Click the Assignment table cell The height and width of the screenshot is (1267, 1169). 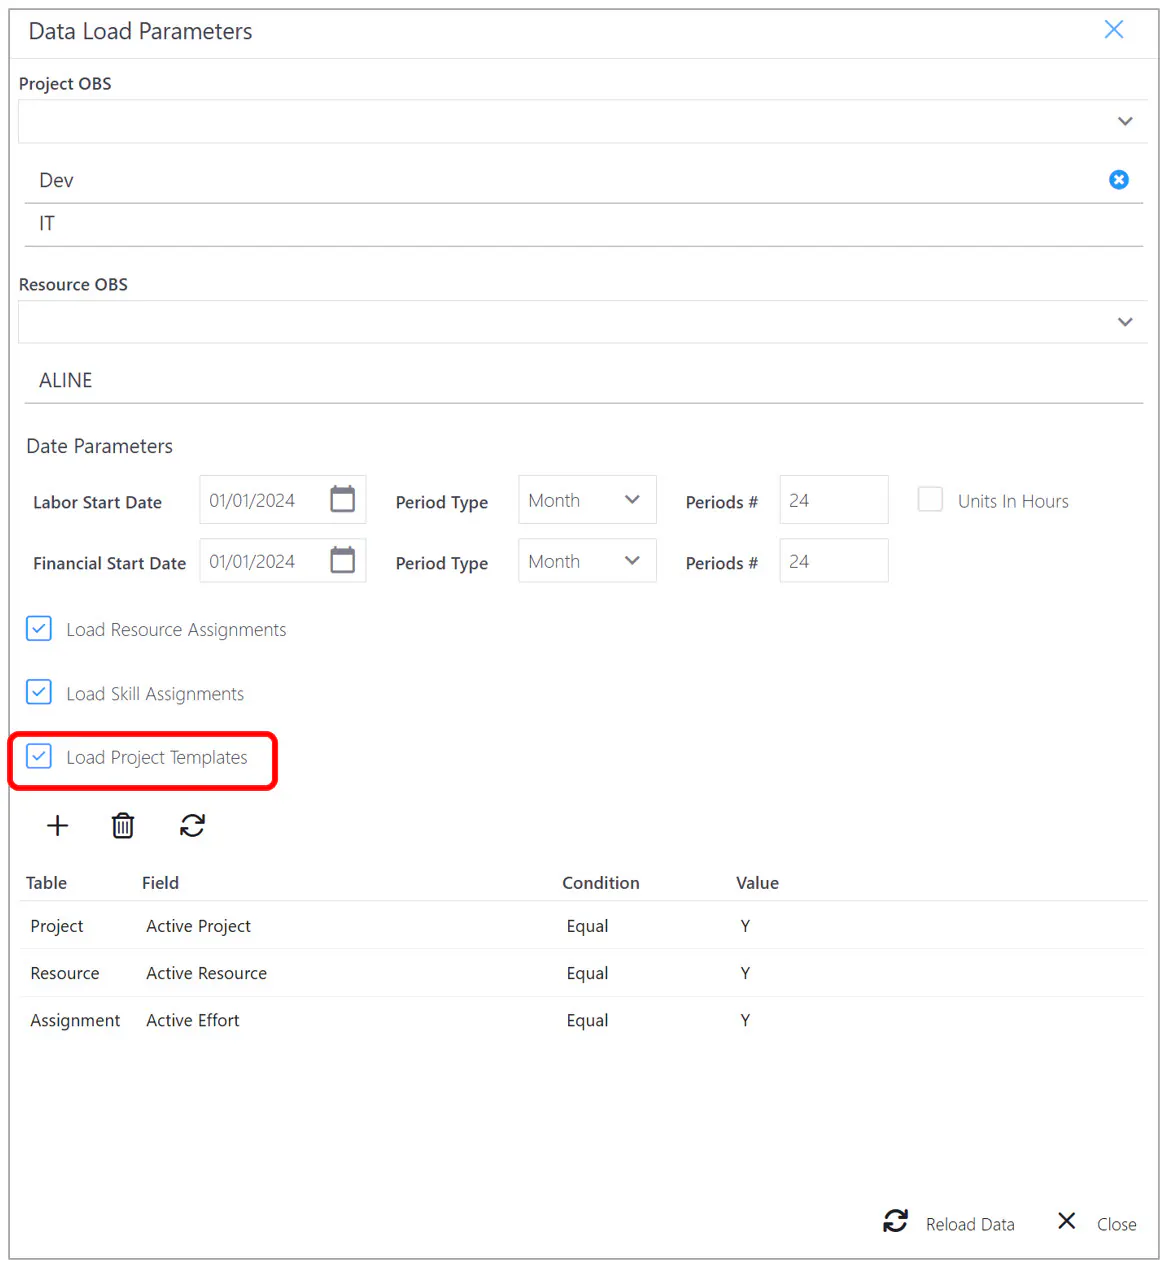[x=75, y=1020]
